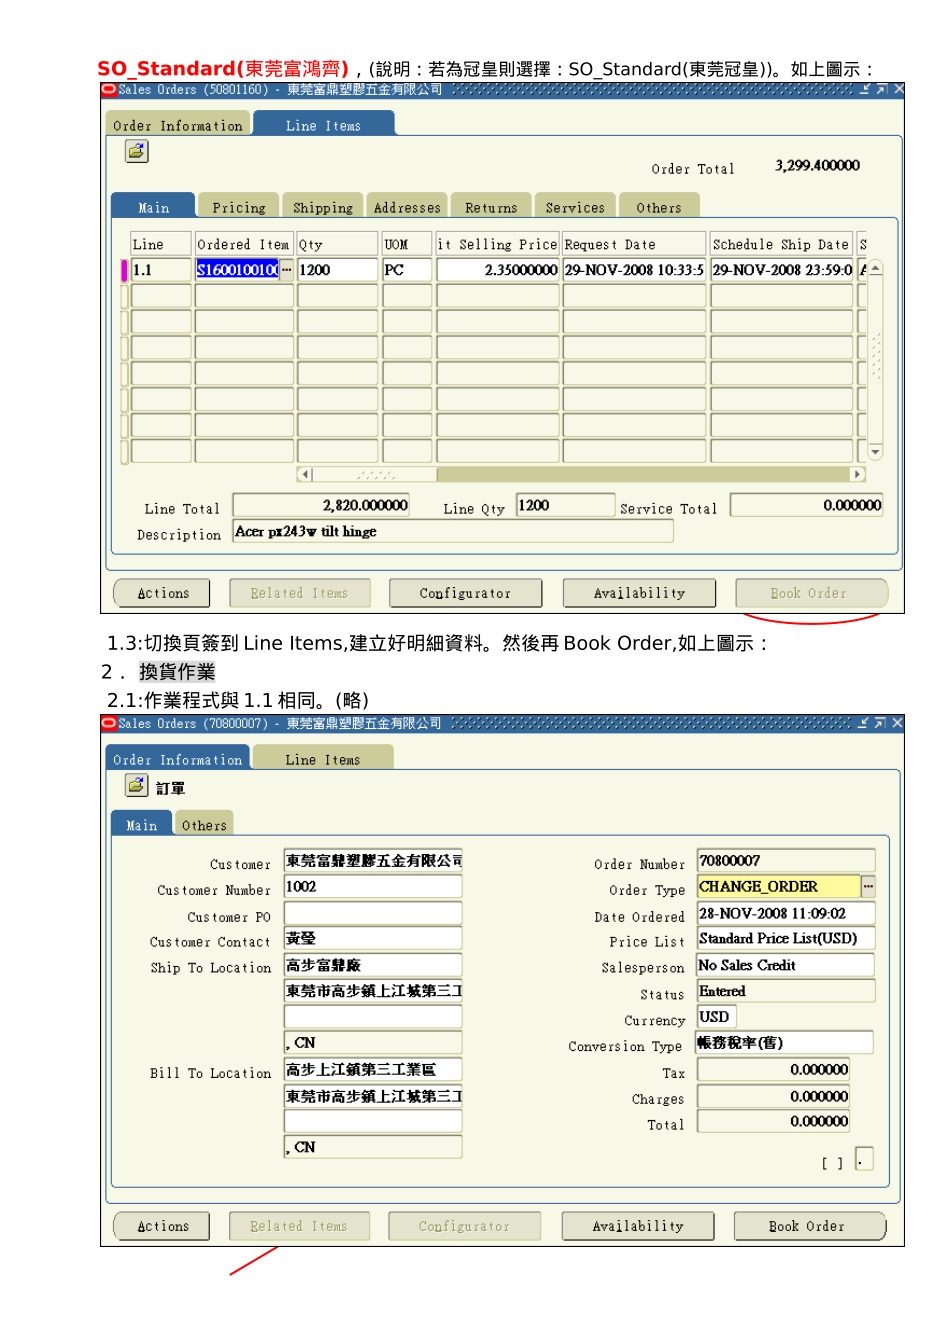This screenshot has height=1344, width=950.
Task: Click the Bill To Location field 高步上江鎮第三工業區
Action: (x=373, y=1069)
